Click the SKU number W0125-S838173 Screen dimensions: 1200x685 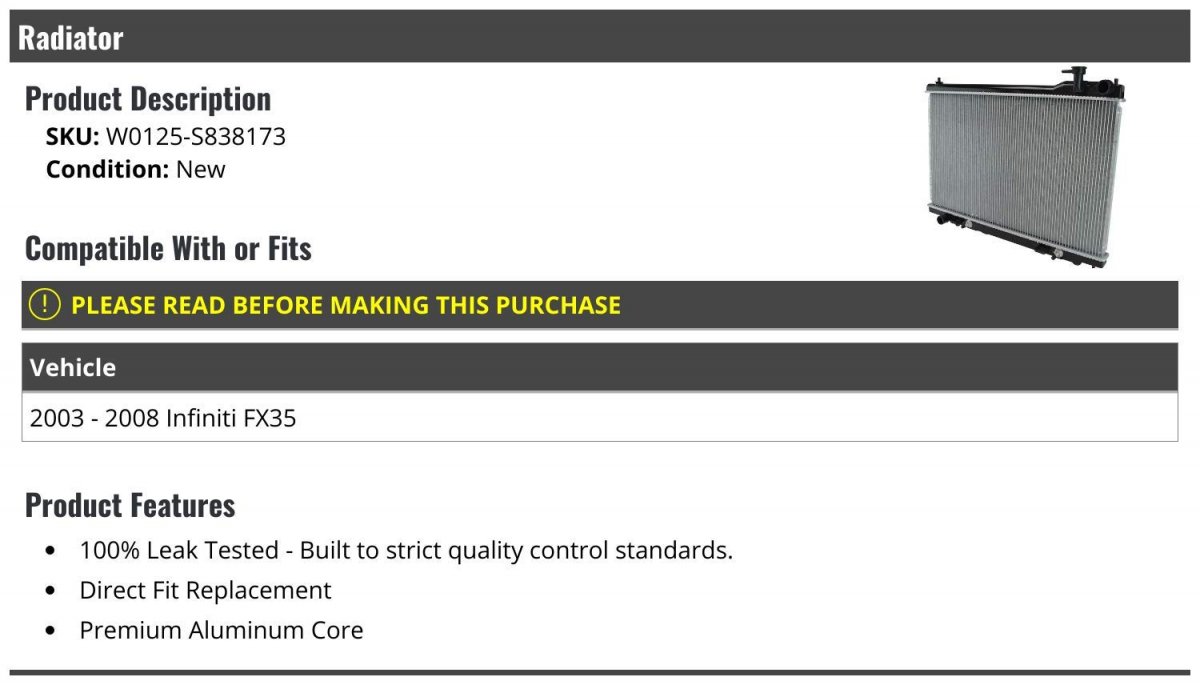coord(196,136)
